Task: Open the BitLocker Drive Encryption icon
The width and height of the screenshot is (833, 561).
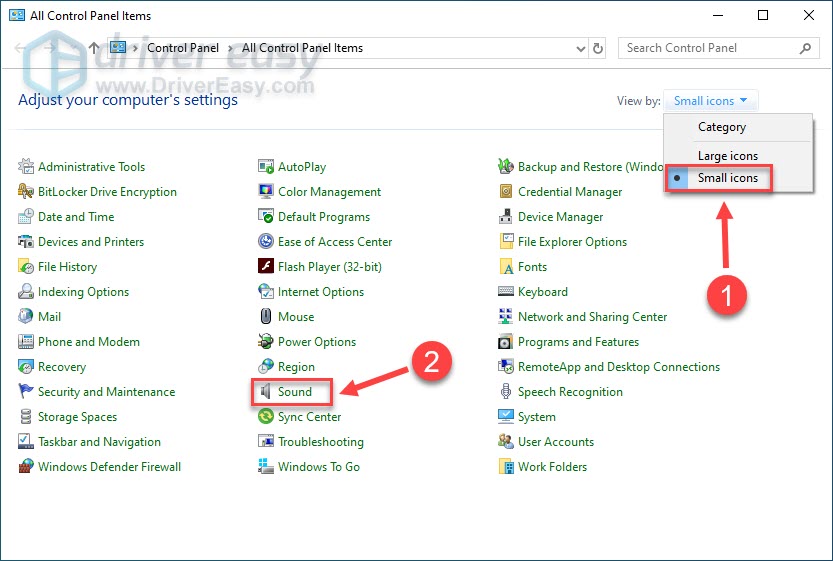Action: (26, 192)
